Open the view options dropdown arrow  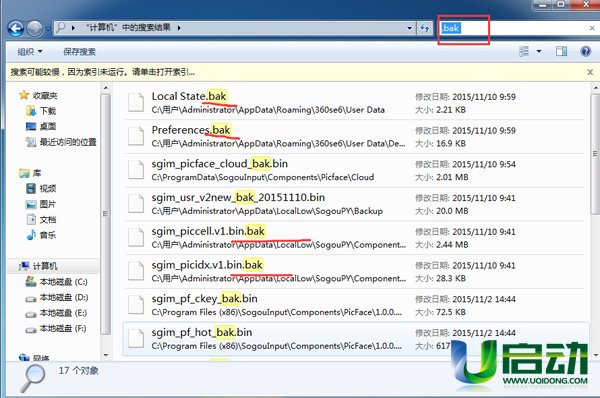[x=539, y=51]
